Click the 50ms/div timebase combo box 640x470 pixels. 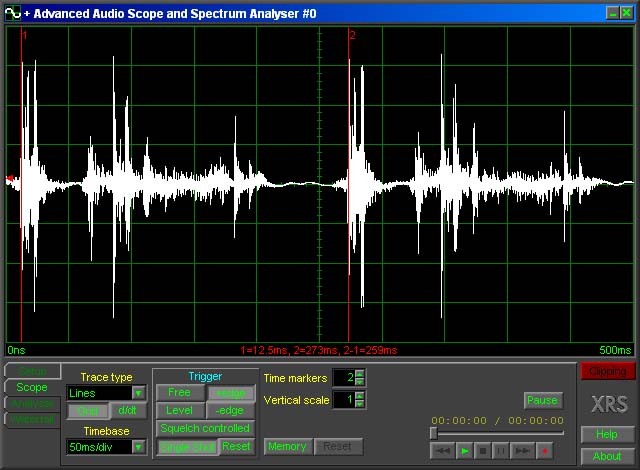(x=106, y=447)
